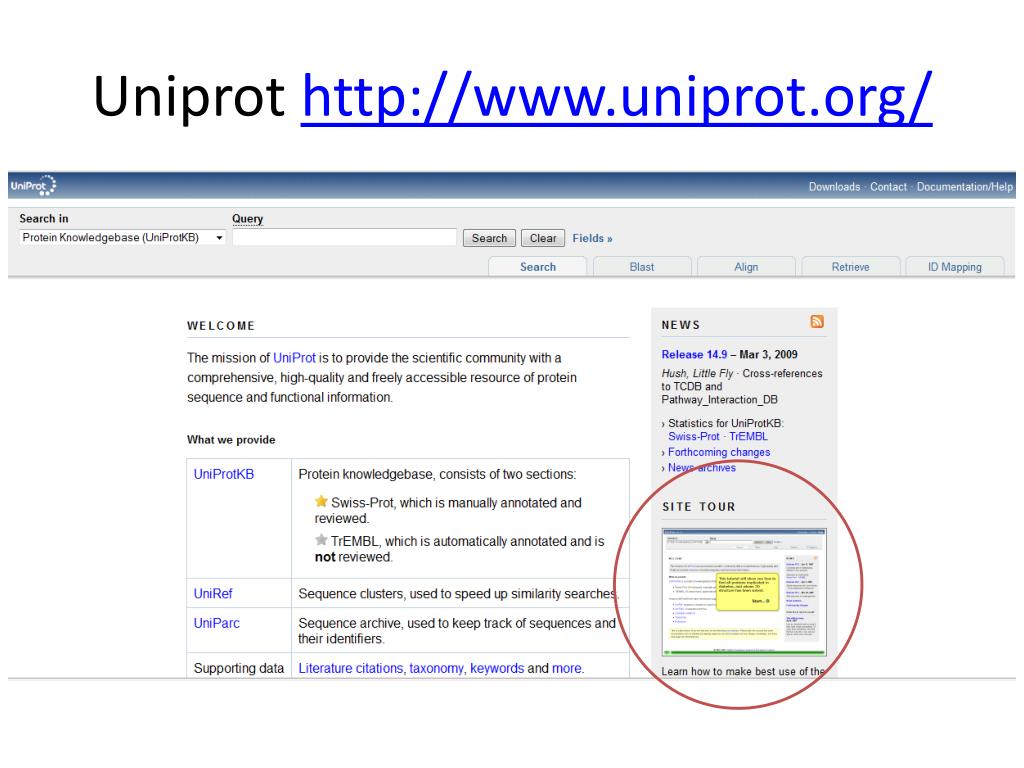Open TrEMBL statistics link
The width and height of the screenshot is (1024, 768).
pos(748,436)
